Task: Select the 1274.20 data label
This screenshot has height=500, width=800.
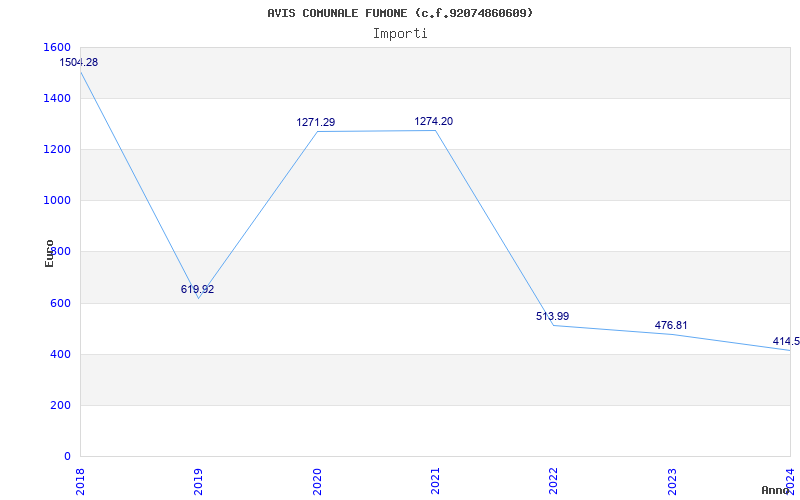Action: [x=434, y=121]
